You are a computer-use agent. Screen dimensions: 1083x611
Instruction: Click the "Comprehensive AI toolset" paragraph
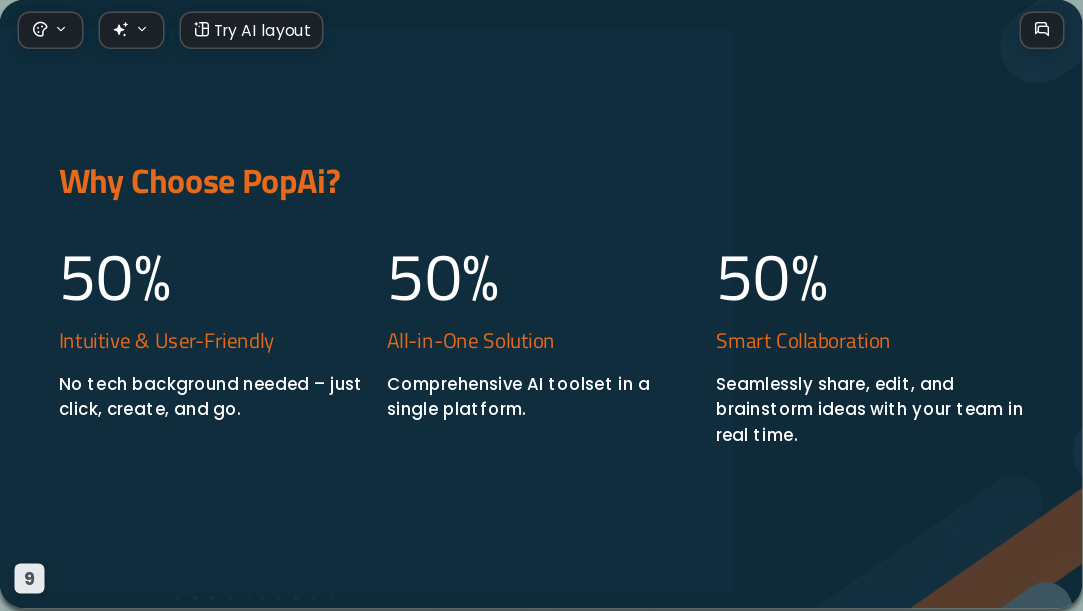click(518, 396)
